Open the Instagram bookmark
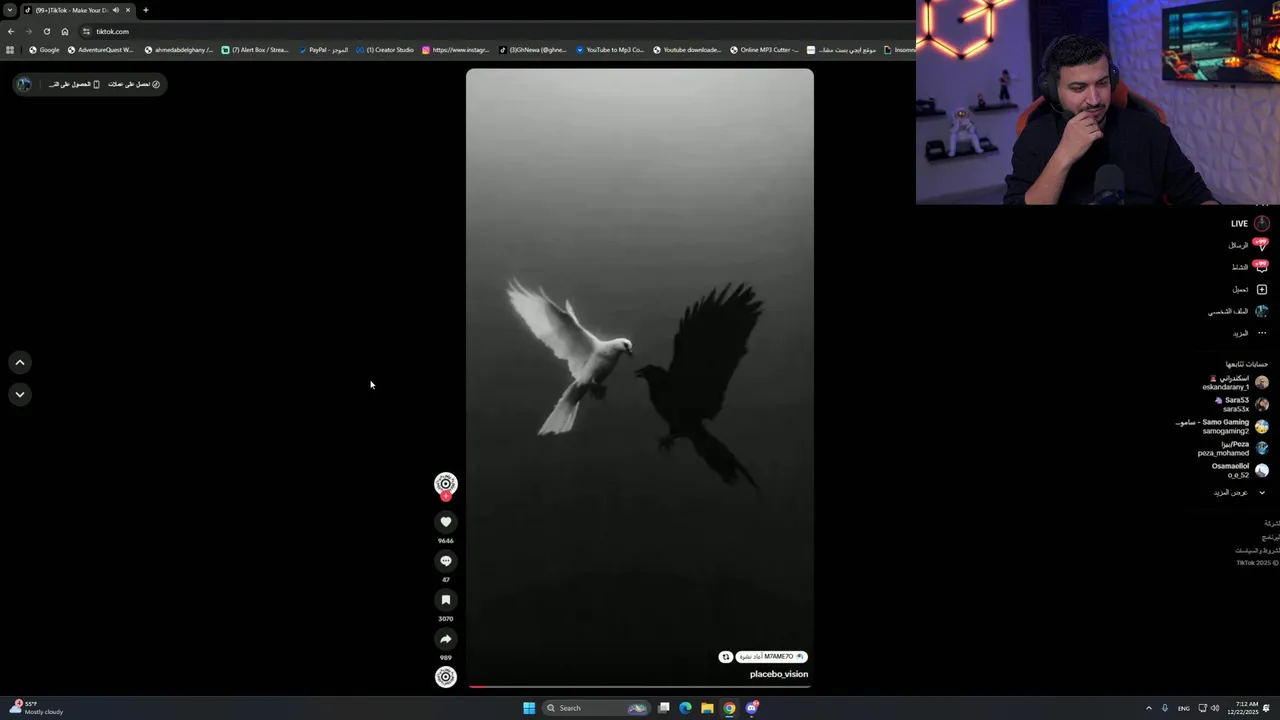1280x720 pixels. click(456, 50)
